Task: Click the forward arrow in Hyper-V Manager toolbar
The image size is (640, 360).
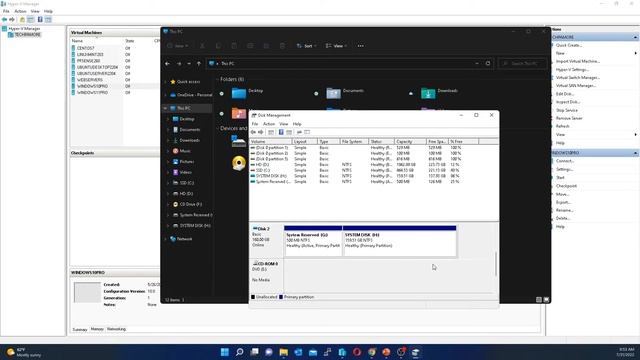Action: (x=12, y=20)
